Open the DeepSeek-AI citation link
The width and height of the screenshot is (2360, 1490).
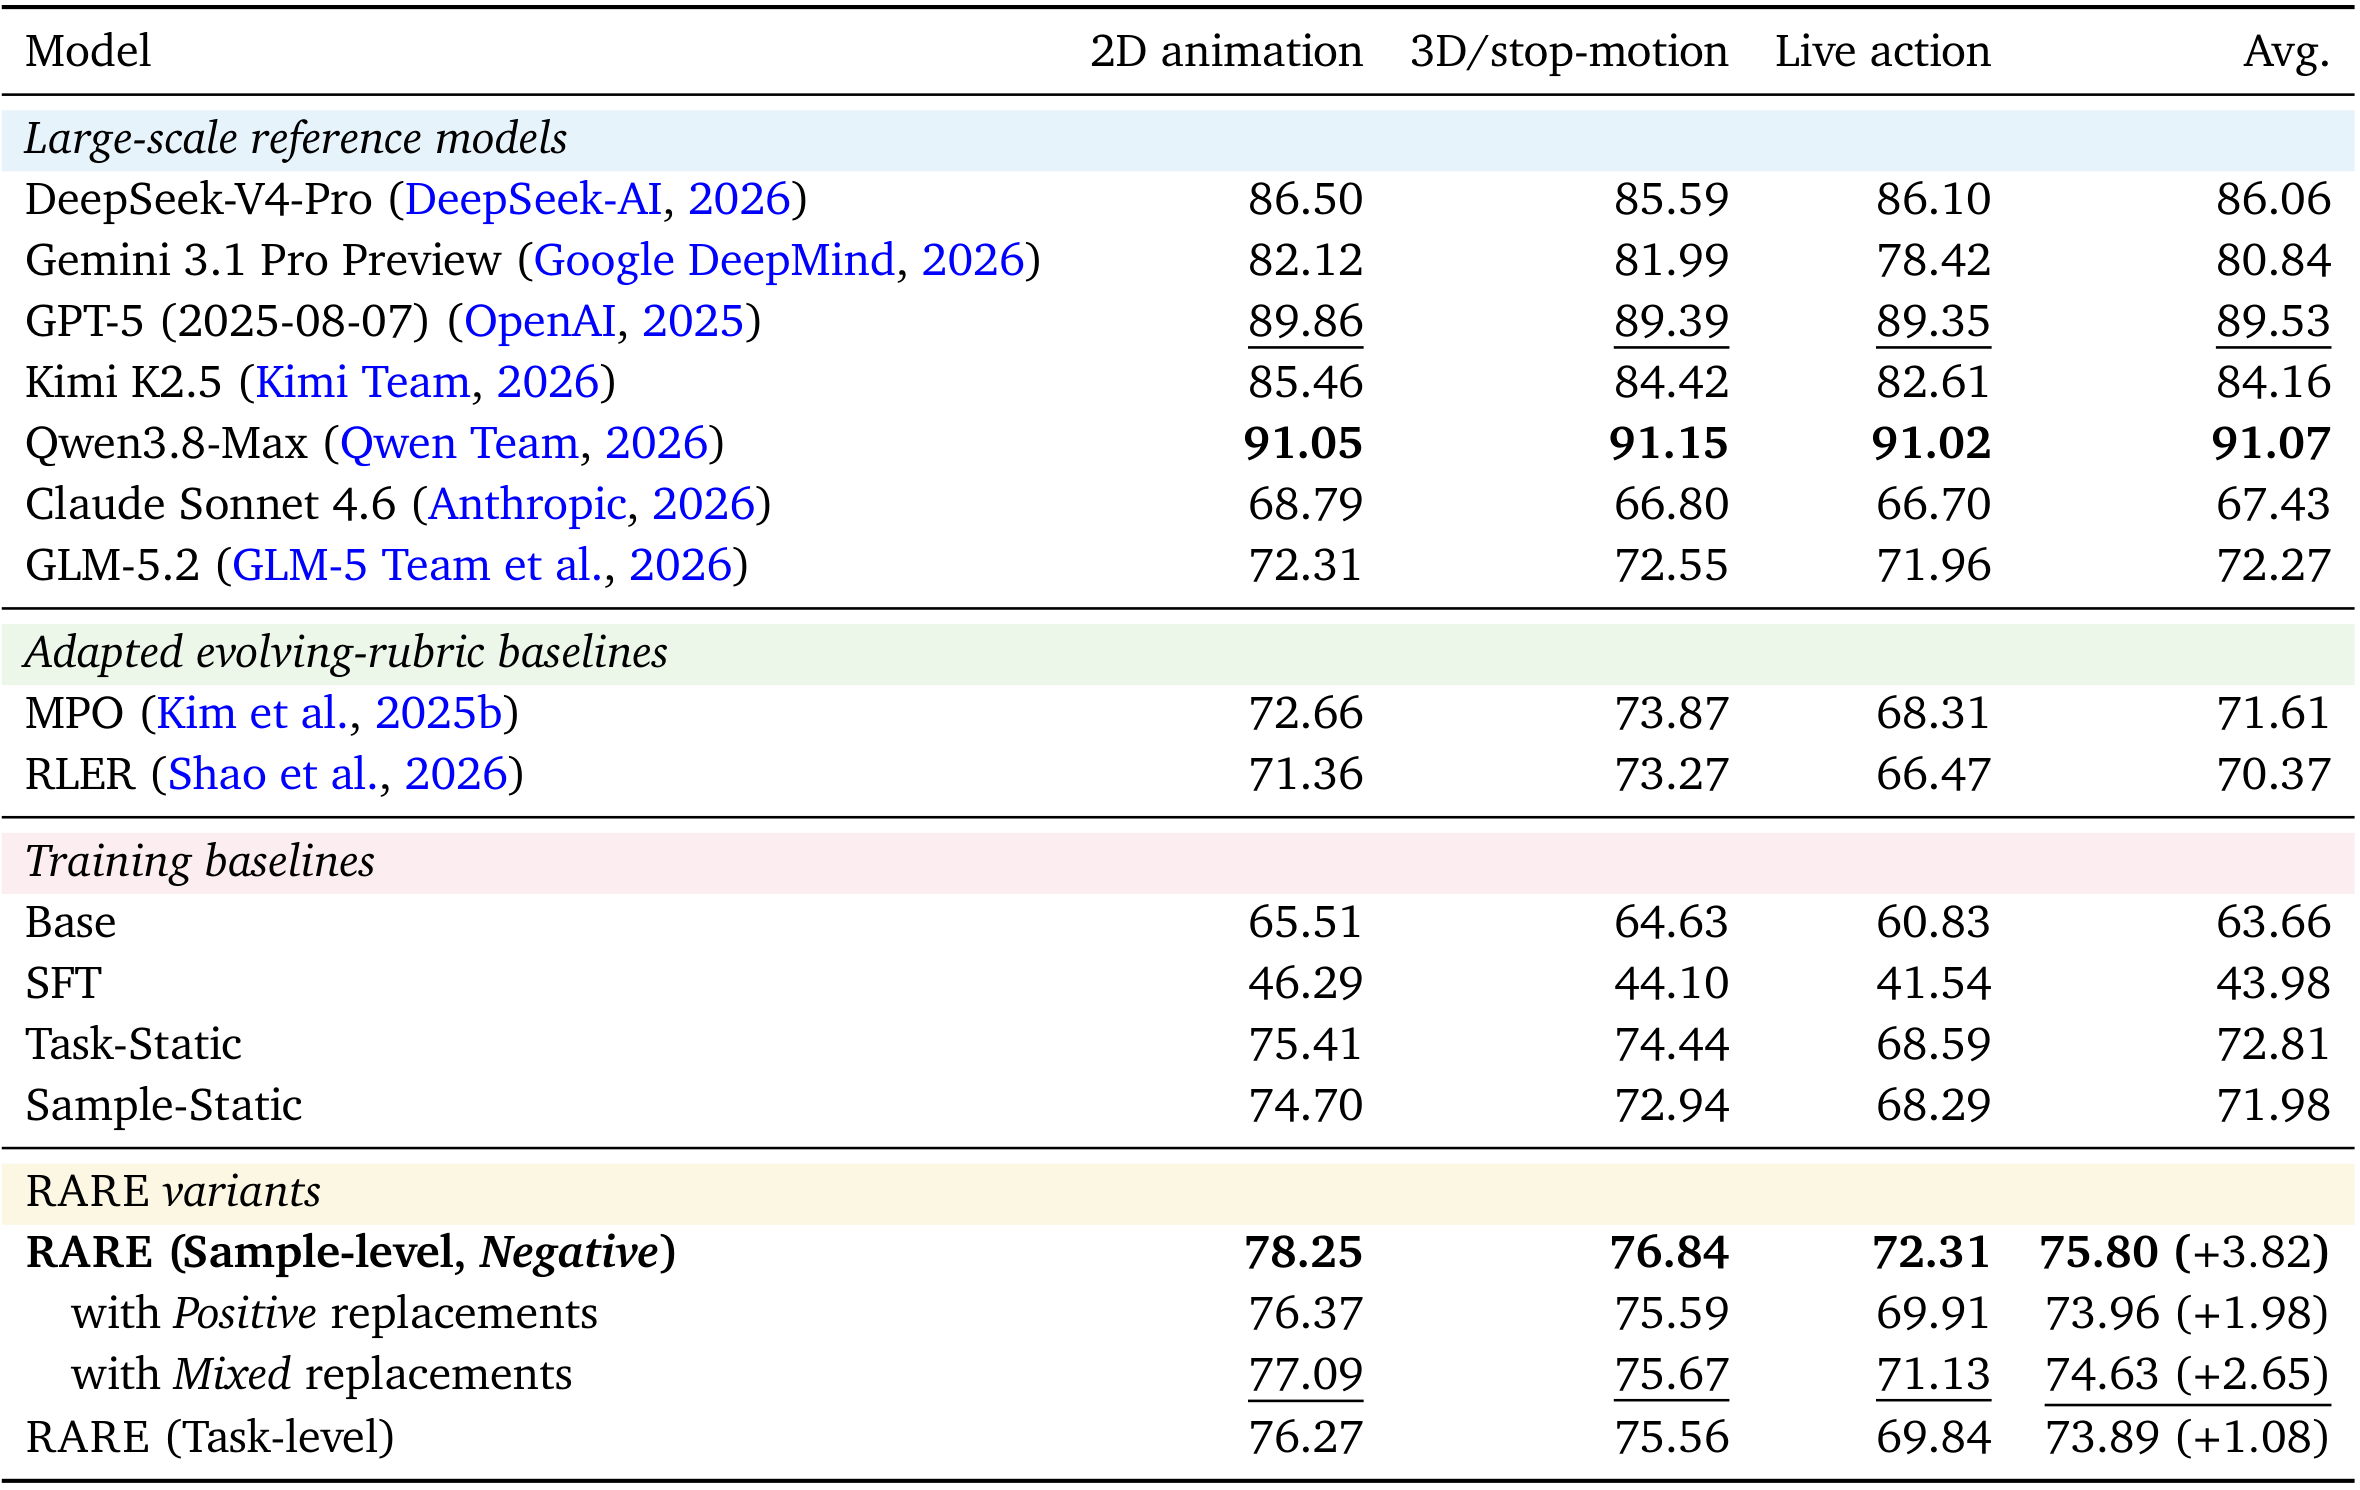click(533, 200)
